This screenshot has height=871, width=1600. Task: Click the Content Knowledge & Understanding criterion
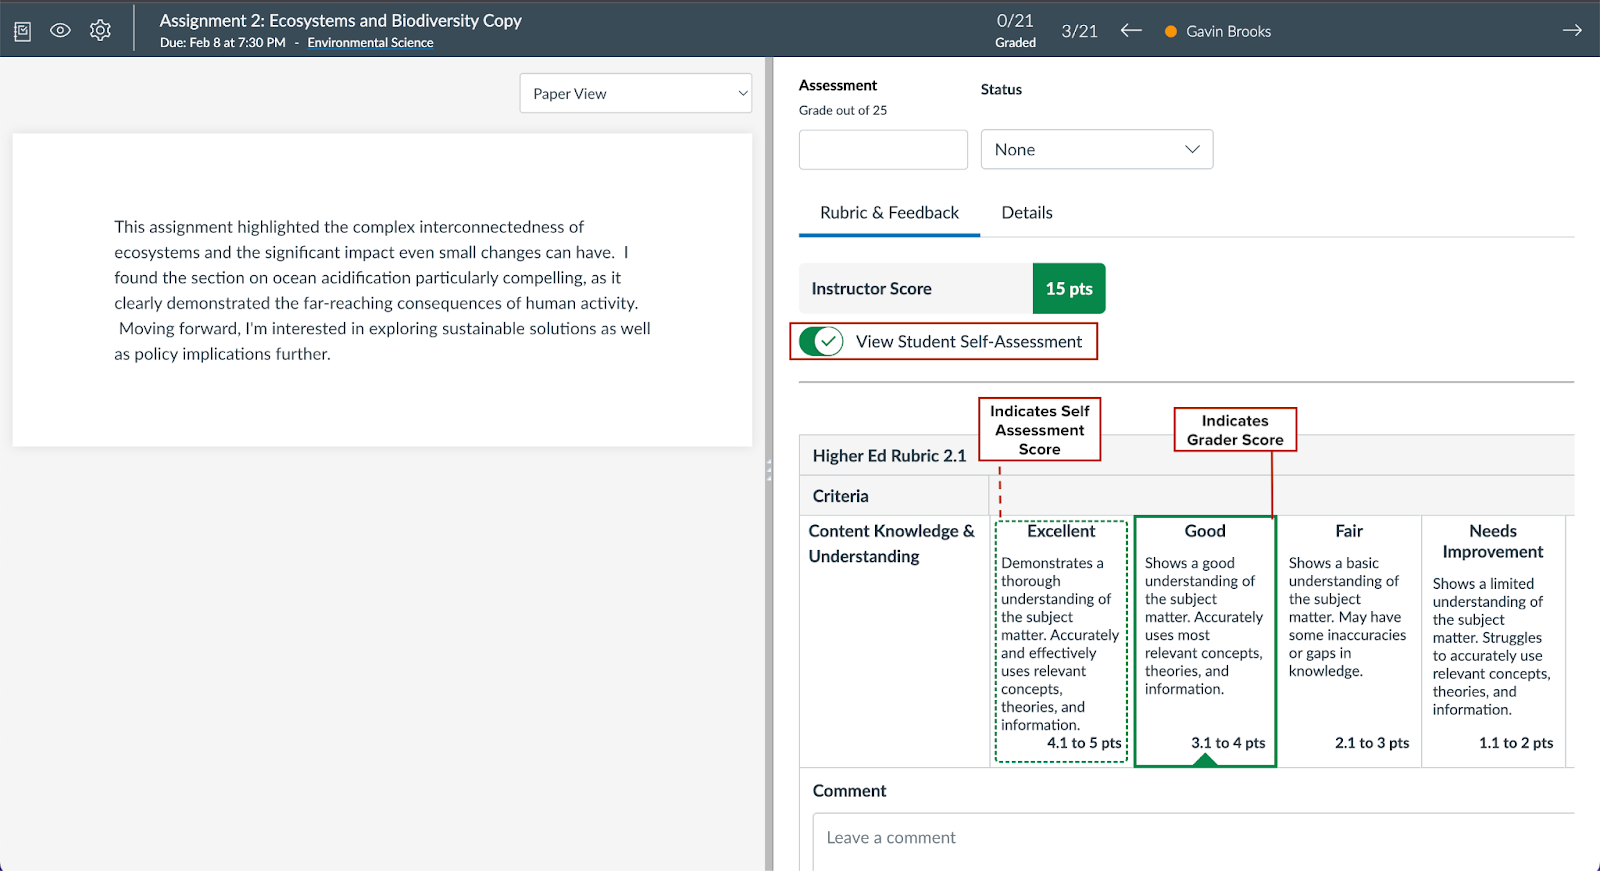891,543
